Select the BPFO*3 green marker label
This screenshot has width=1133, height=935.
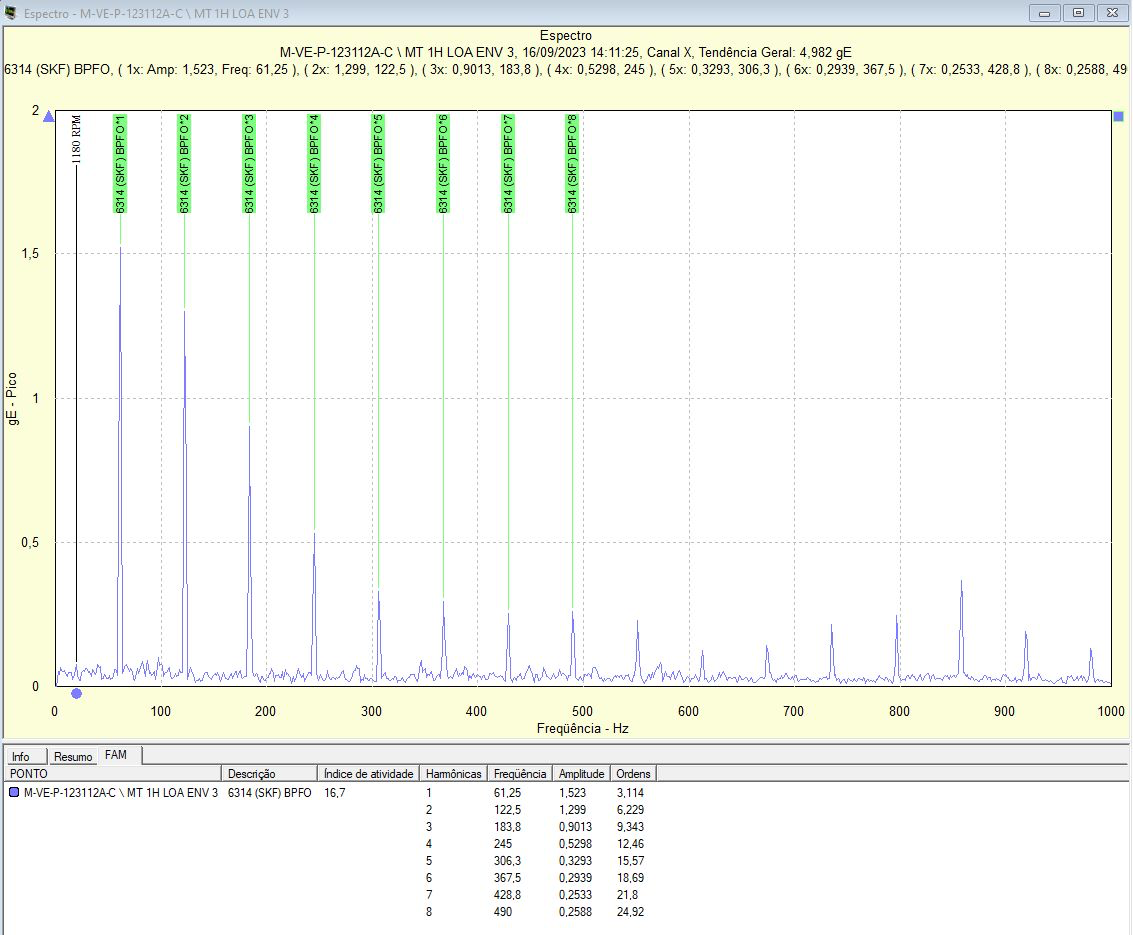[249, 164]
